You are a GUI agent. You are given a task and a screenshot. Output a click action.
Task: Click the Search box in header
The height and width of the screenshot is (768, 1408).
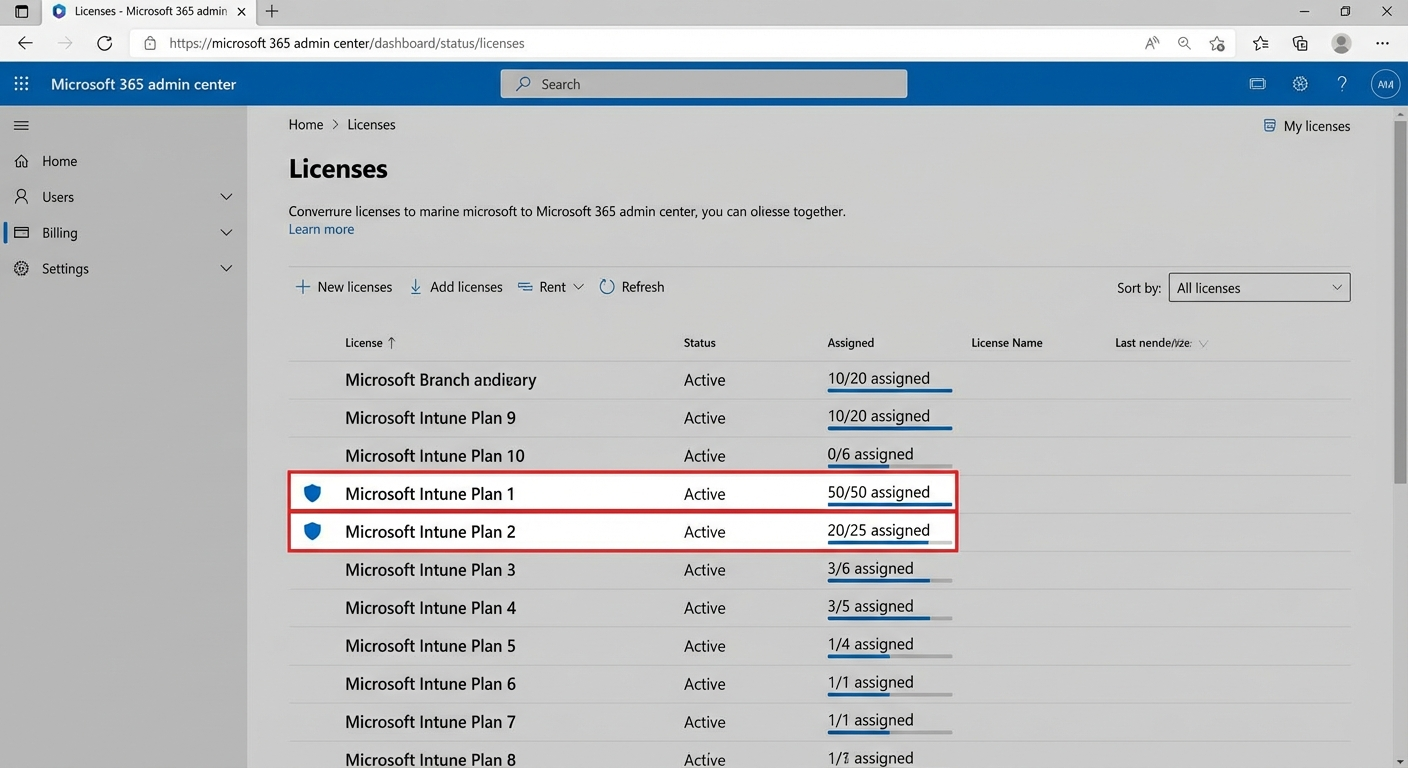(703, 84)
